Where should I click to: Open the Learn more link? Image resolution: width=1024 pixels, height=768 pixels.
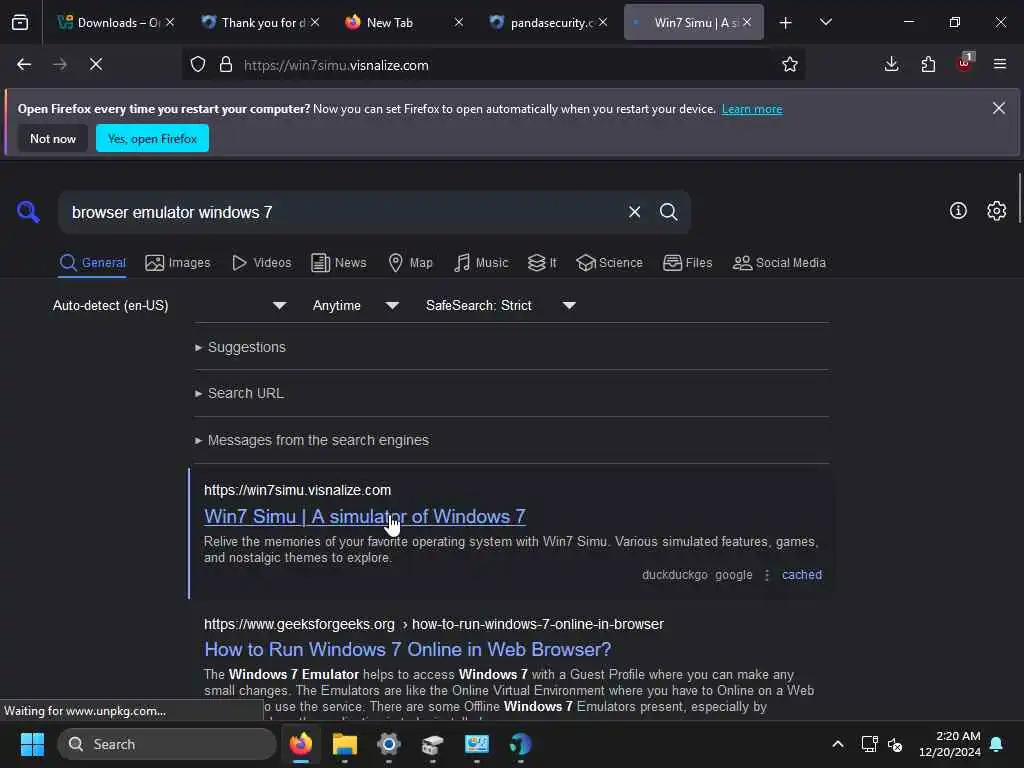point(752,109)
